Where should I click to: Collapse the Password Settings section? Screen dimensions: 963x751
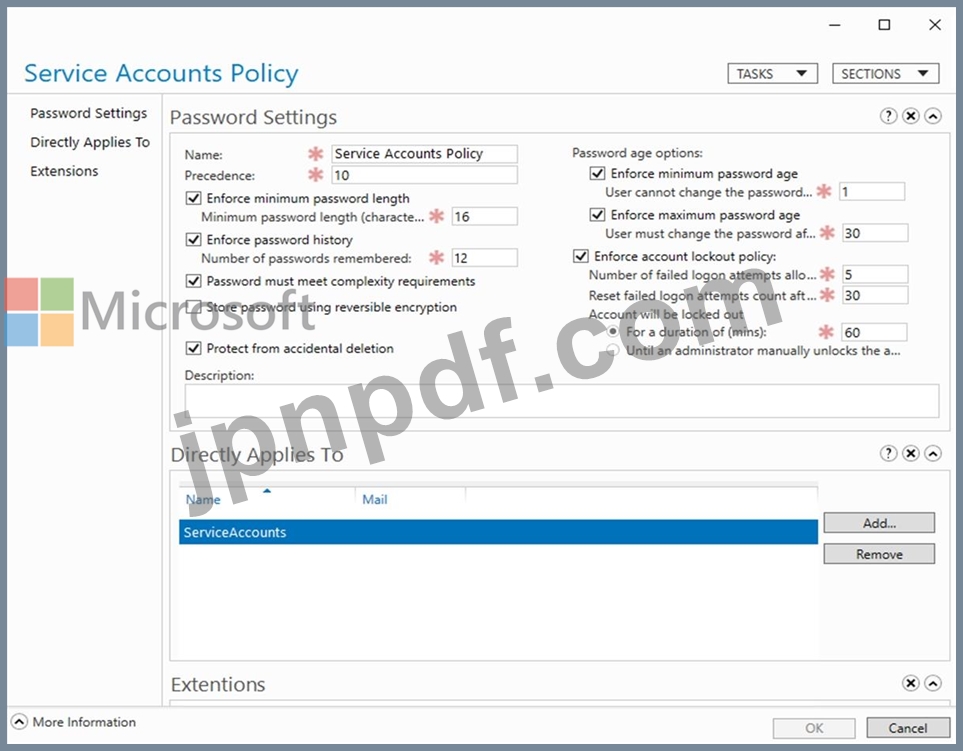[x=933, y=116]
